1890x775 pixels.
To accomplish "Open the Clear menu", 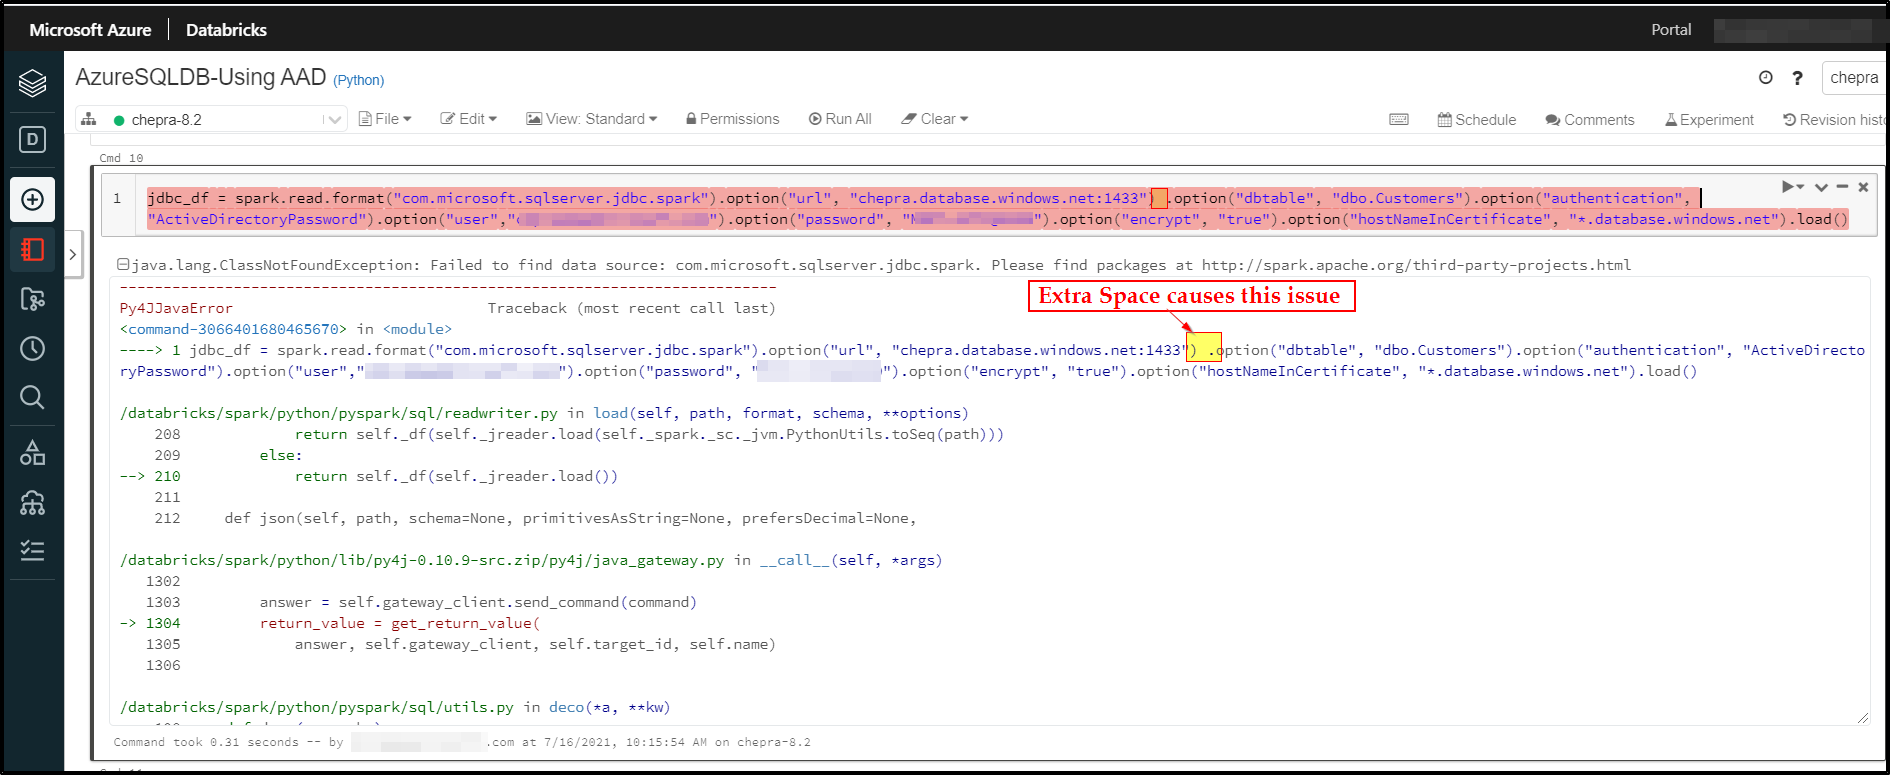I will 935,119.
